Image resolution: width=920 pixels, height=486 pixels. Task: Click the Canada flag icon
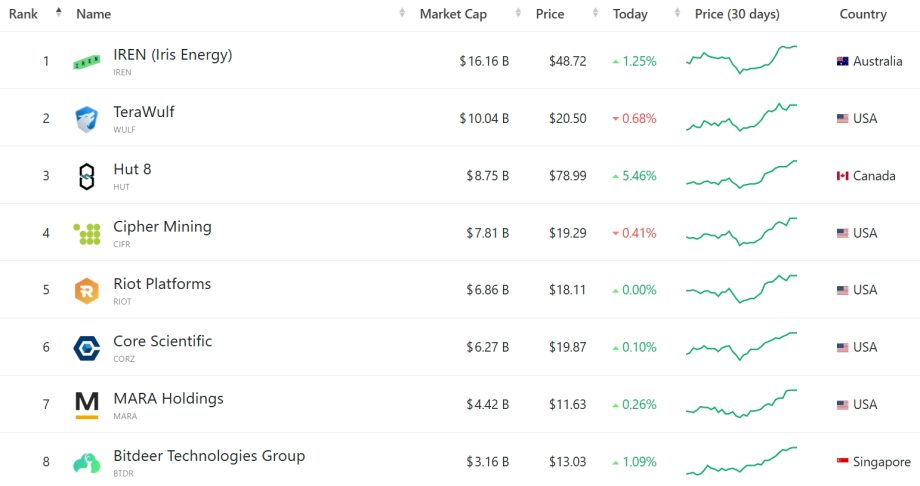click(843, 176)
